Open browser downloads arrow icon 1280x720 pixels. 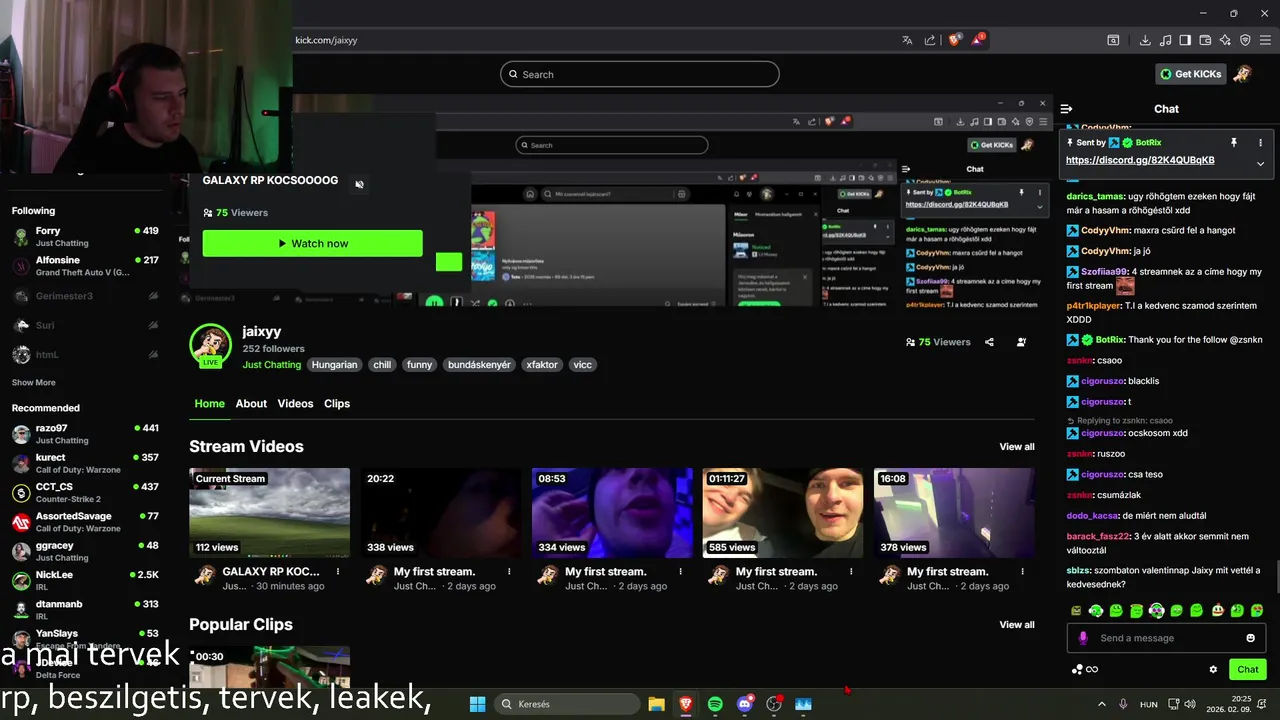(x=1145, y=40)
